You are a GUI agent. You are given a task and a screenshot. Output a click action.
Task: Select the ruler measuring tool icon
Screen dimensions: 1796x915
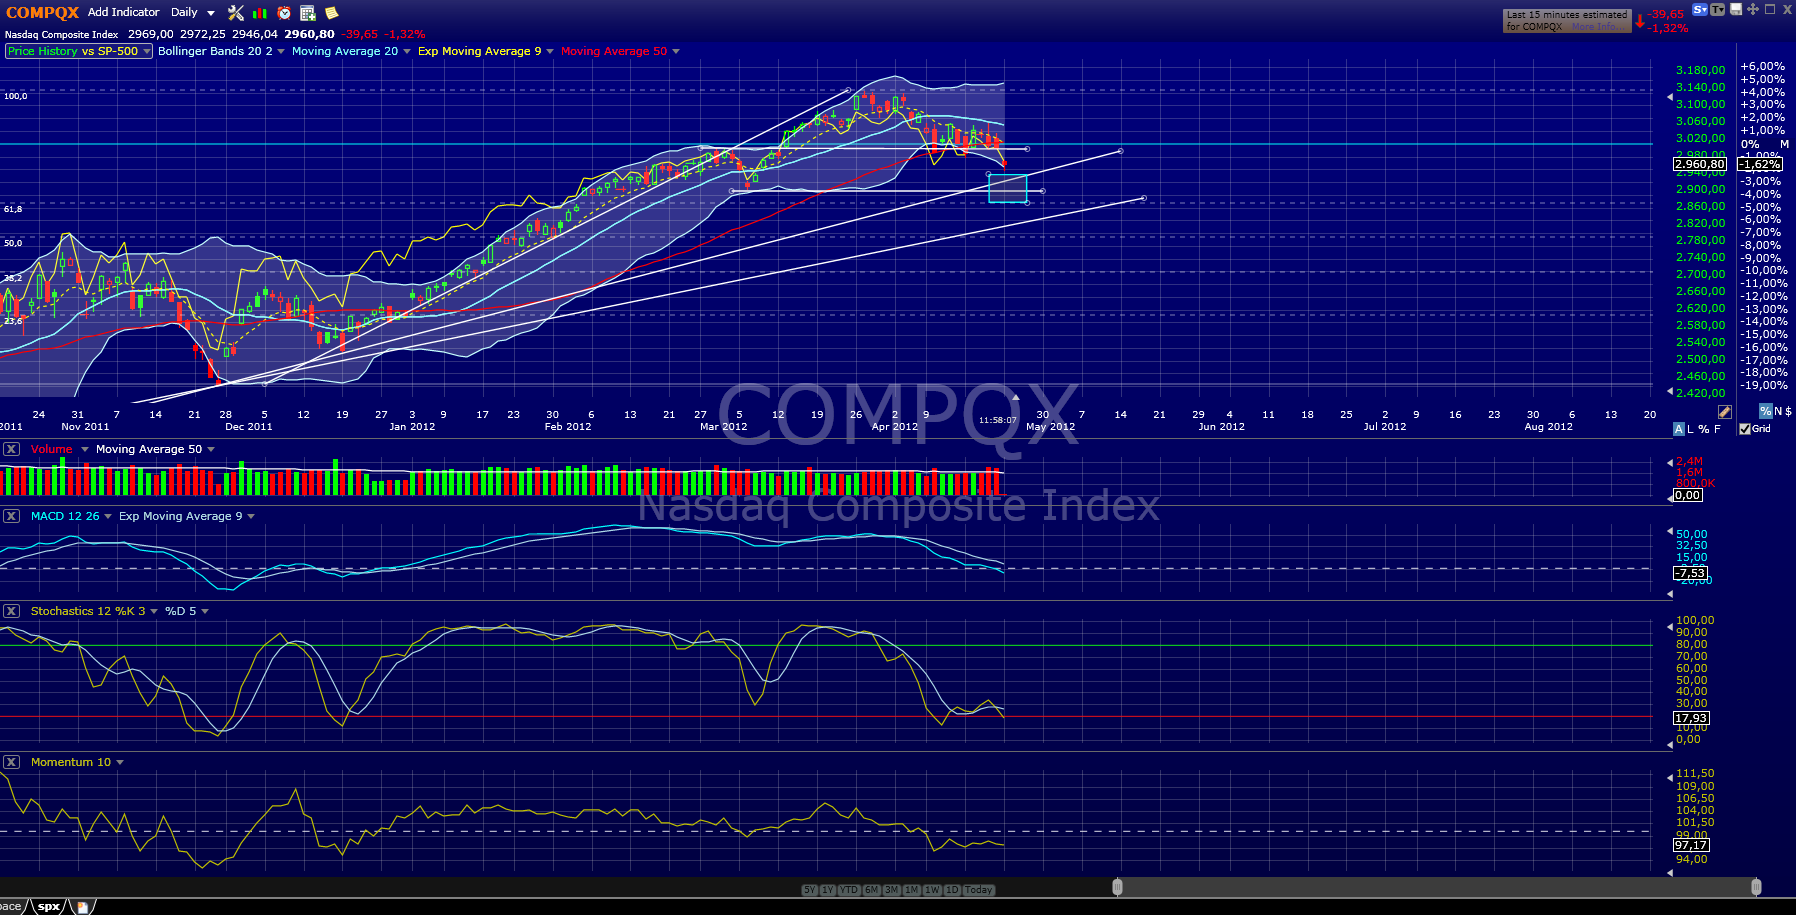[1724, 412]
